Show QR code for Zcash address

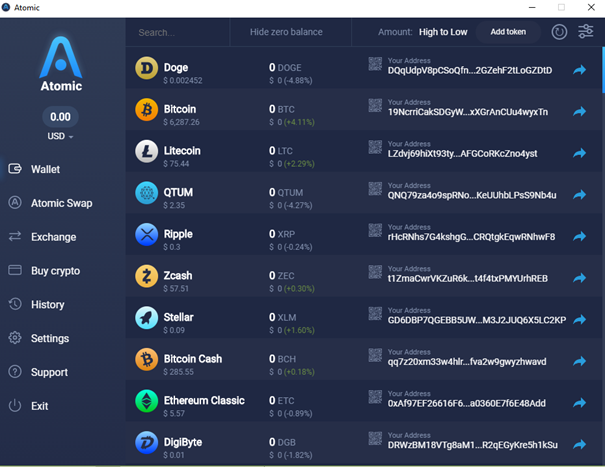coord(375,272)
